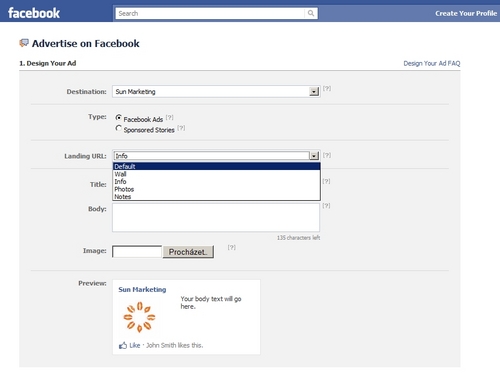Click the search magnifier icon
This screenshot has width=500, height=376.
[311, 13]
